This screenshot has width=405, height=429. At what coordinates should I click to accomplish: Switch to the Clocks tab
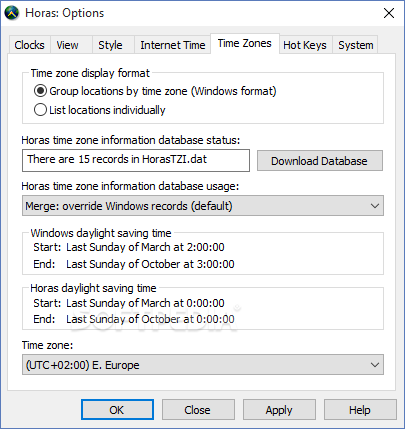(x=29, y=45)
